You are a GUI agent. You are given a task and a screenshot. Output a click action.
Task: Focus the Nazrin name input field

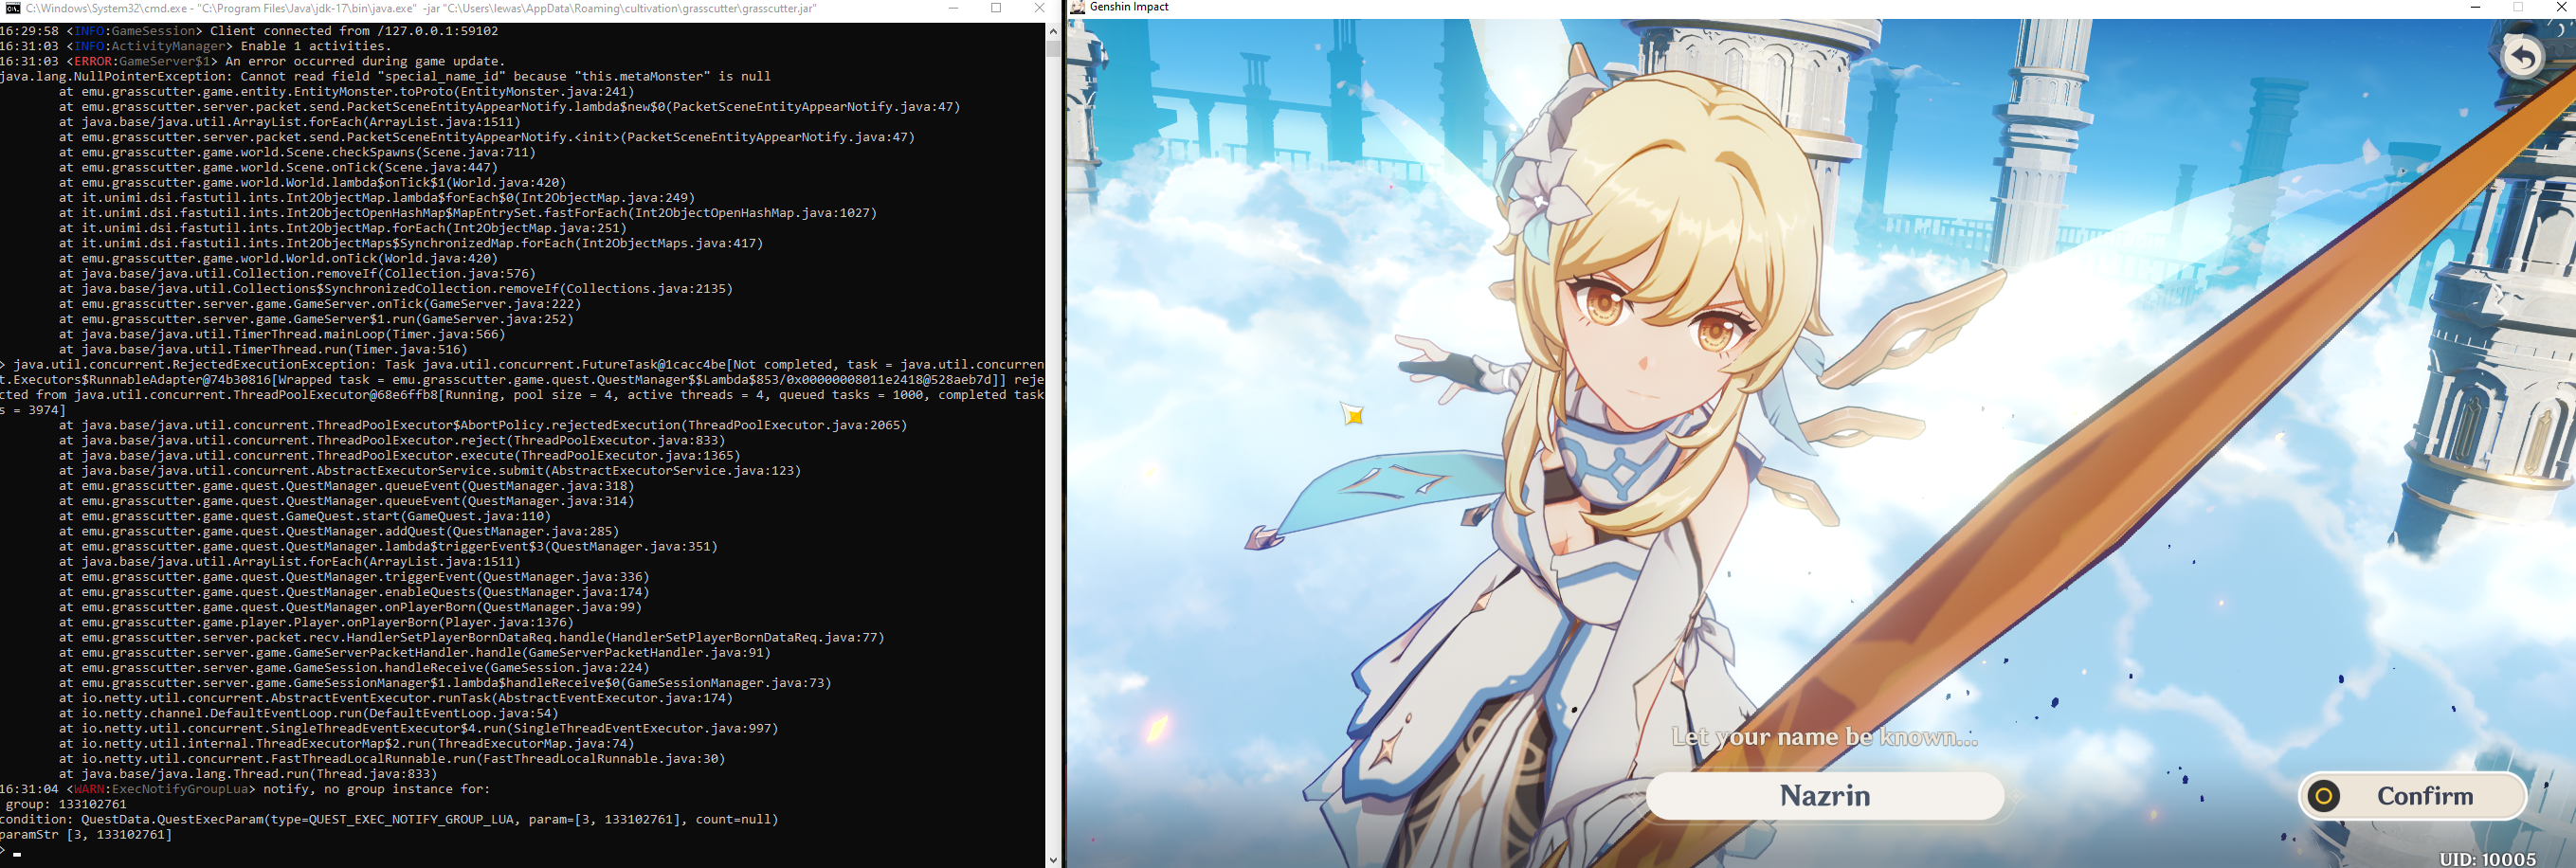[1825, 796]
